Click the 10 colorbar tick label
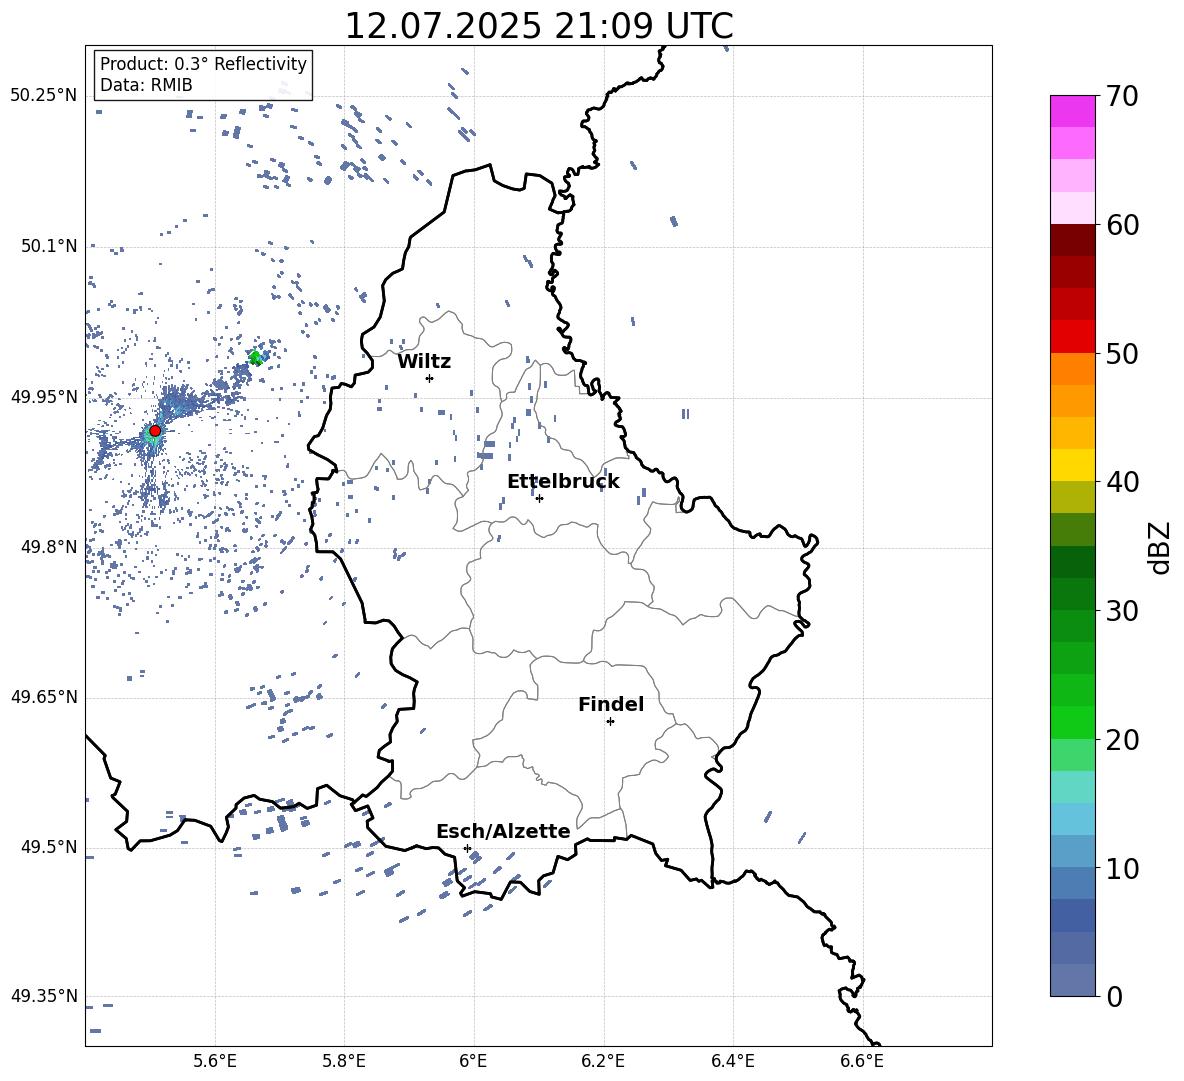This screenshot has height=1081, width=1184. [x=1121, y=868]
